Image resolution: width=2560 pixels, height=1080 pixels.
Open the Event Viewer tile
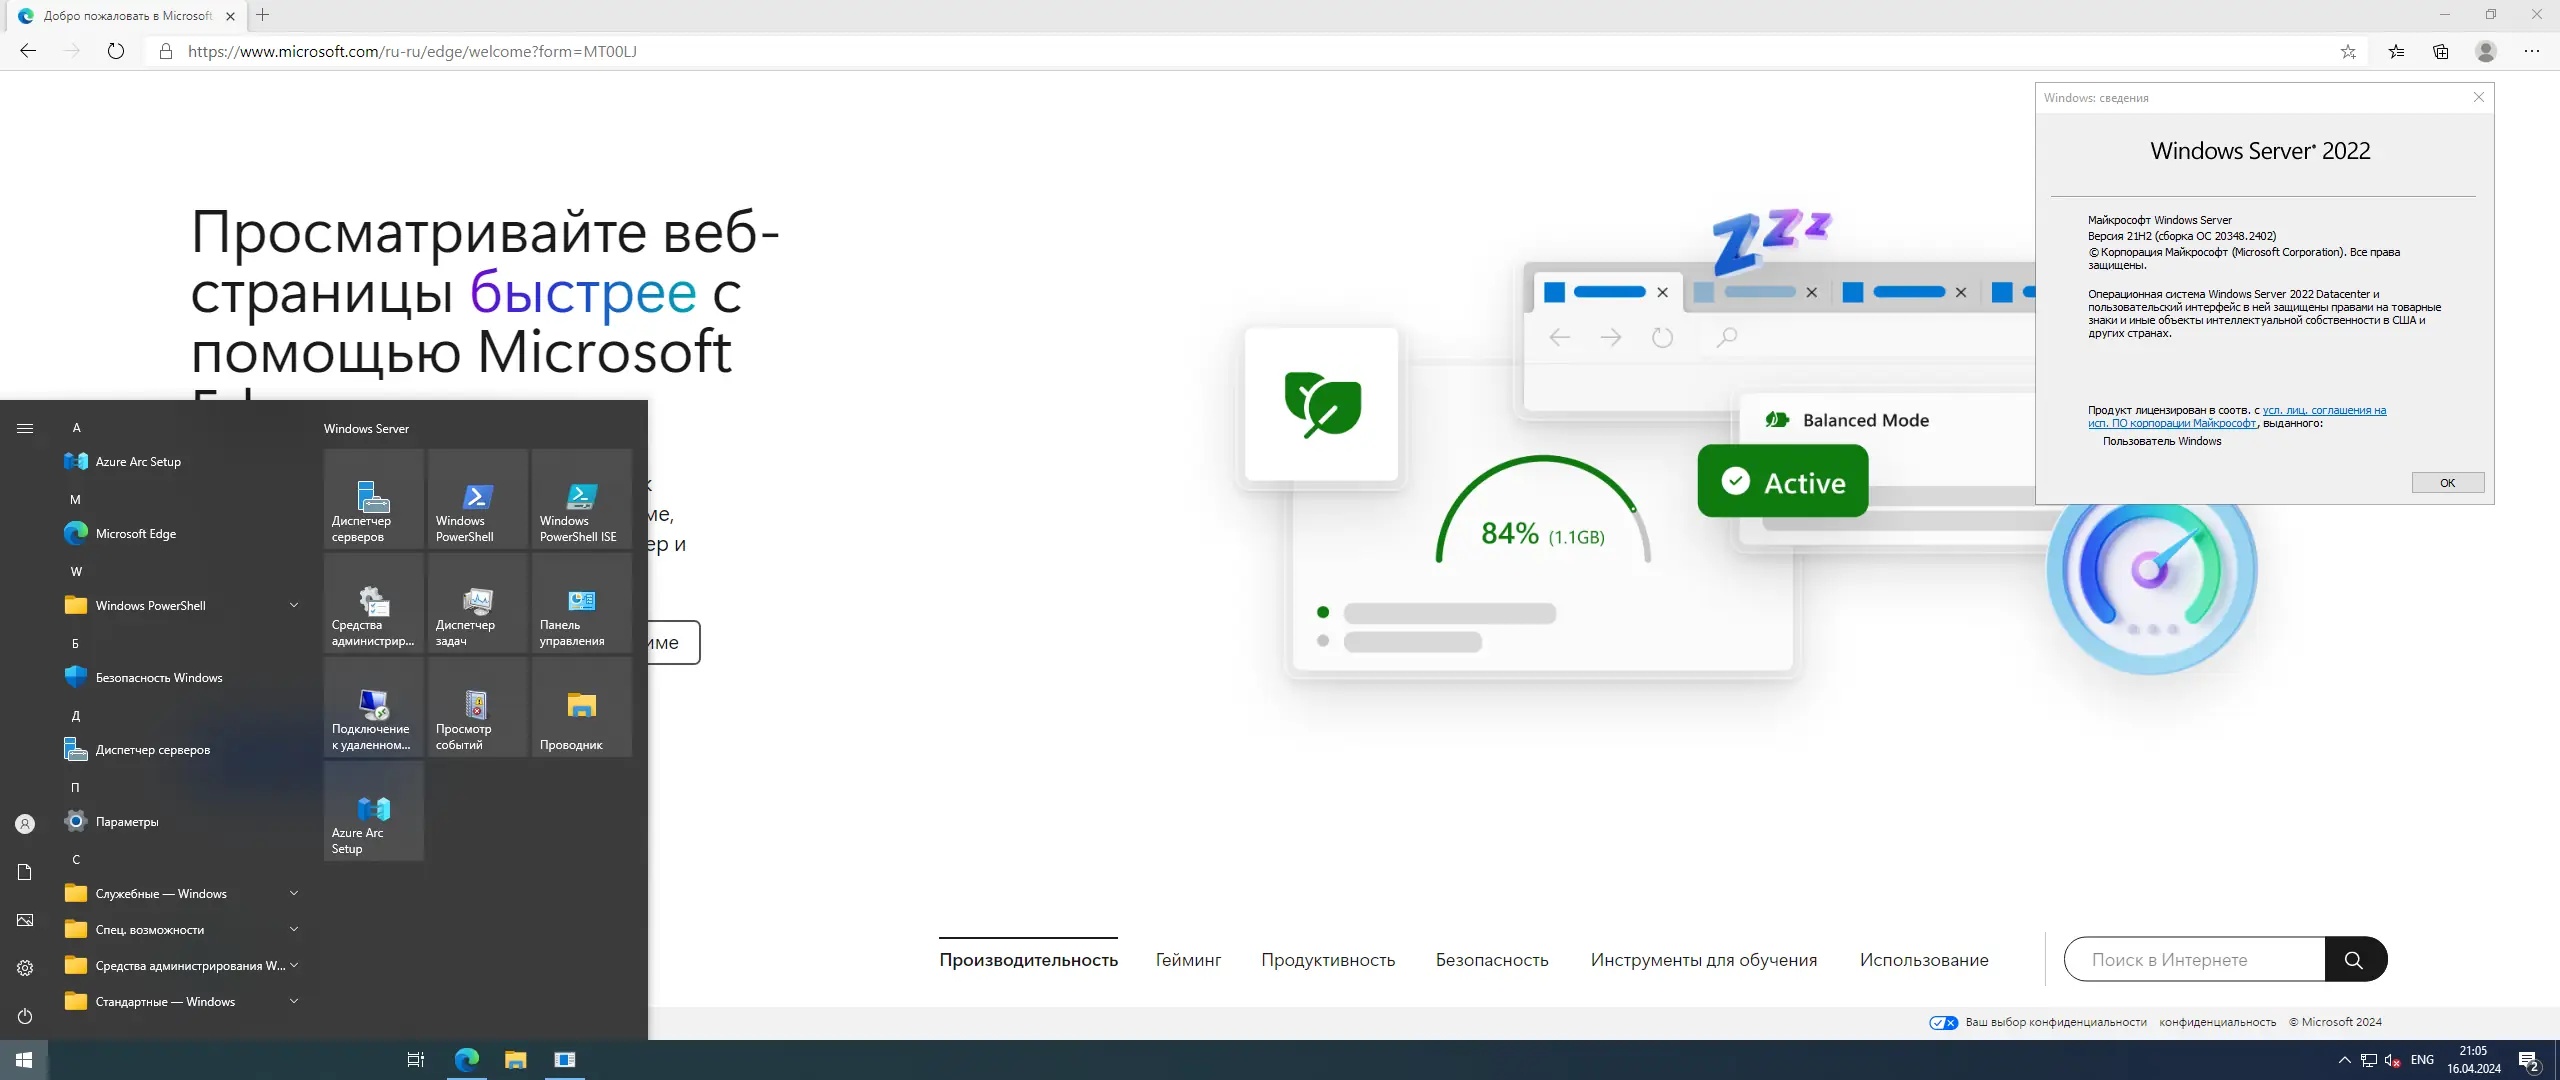tap(477, 706)
